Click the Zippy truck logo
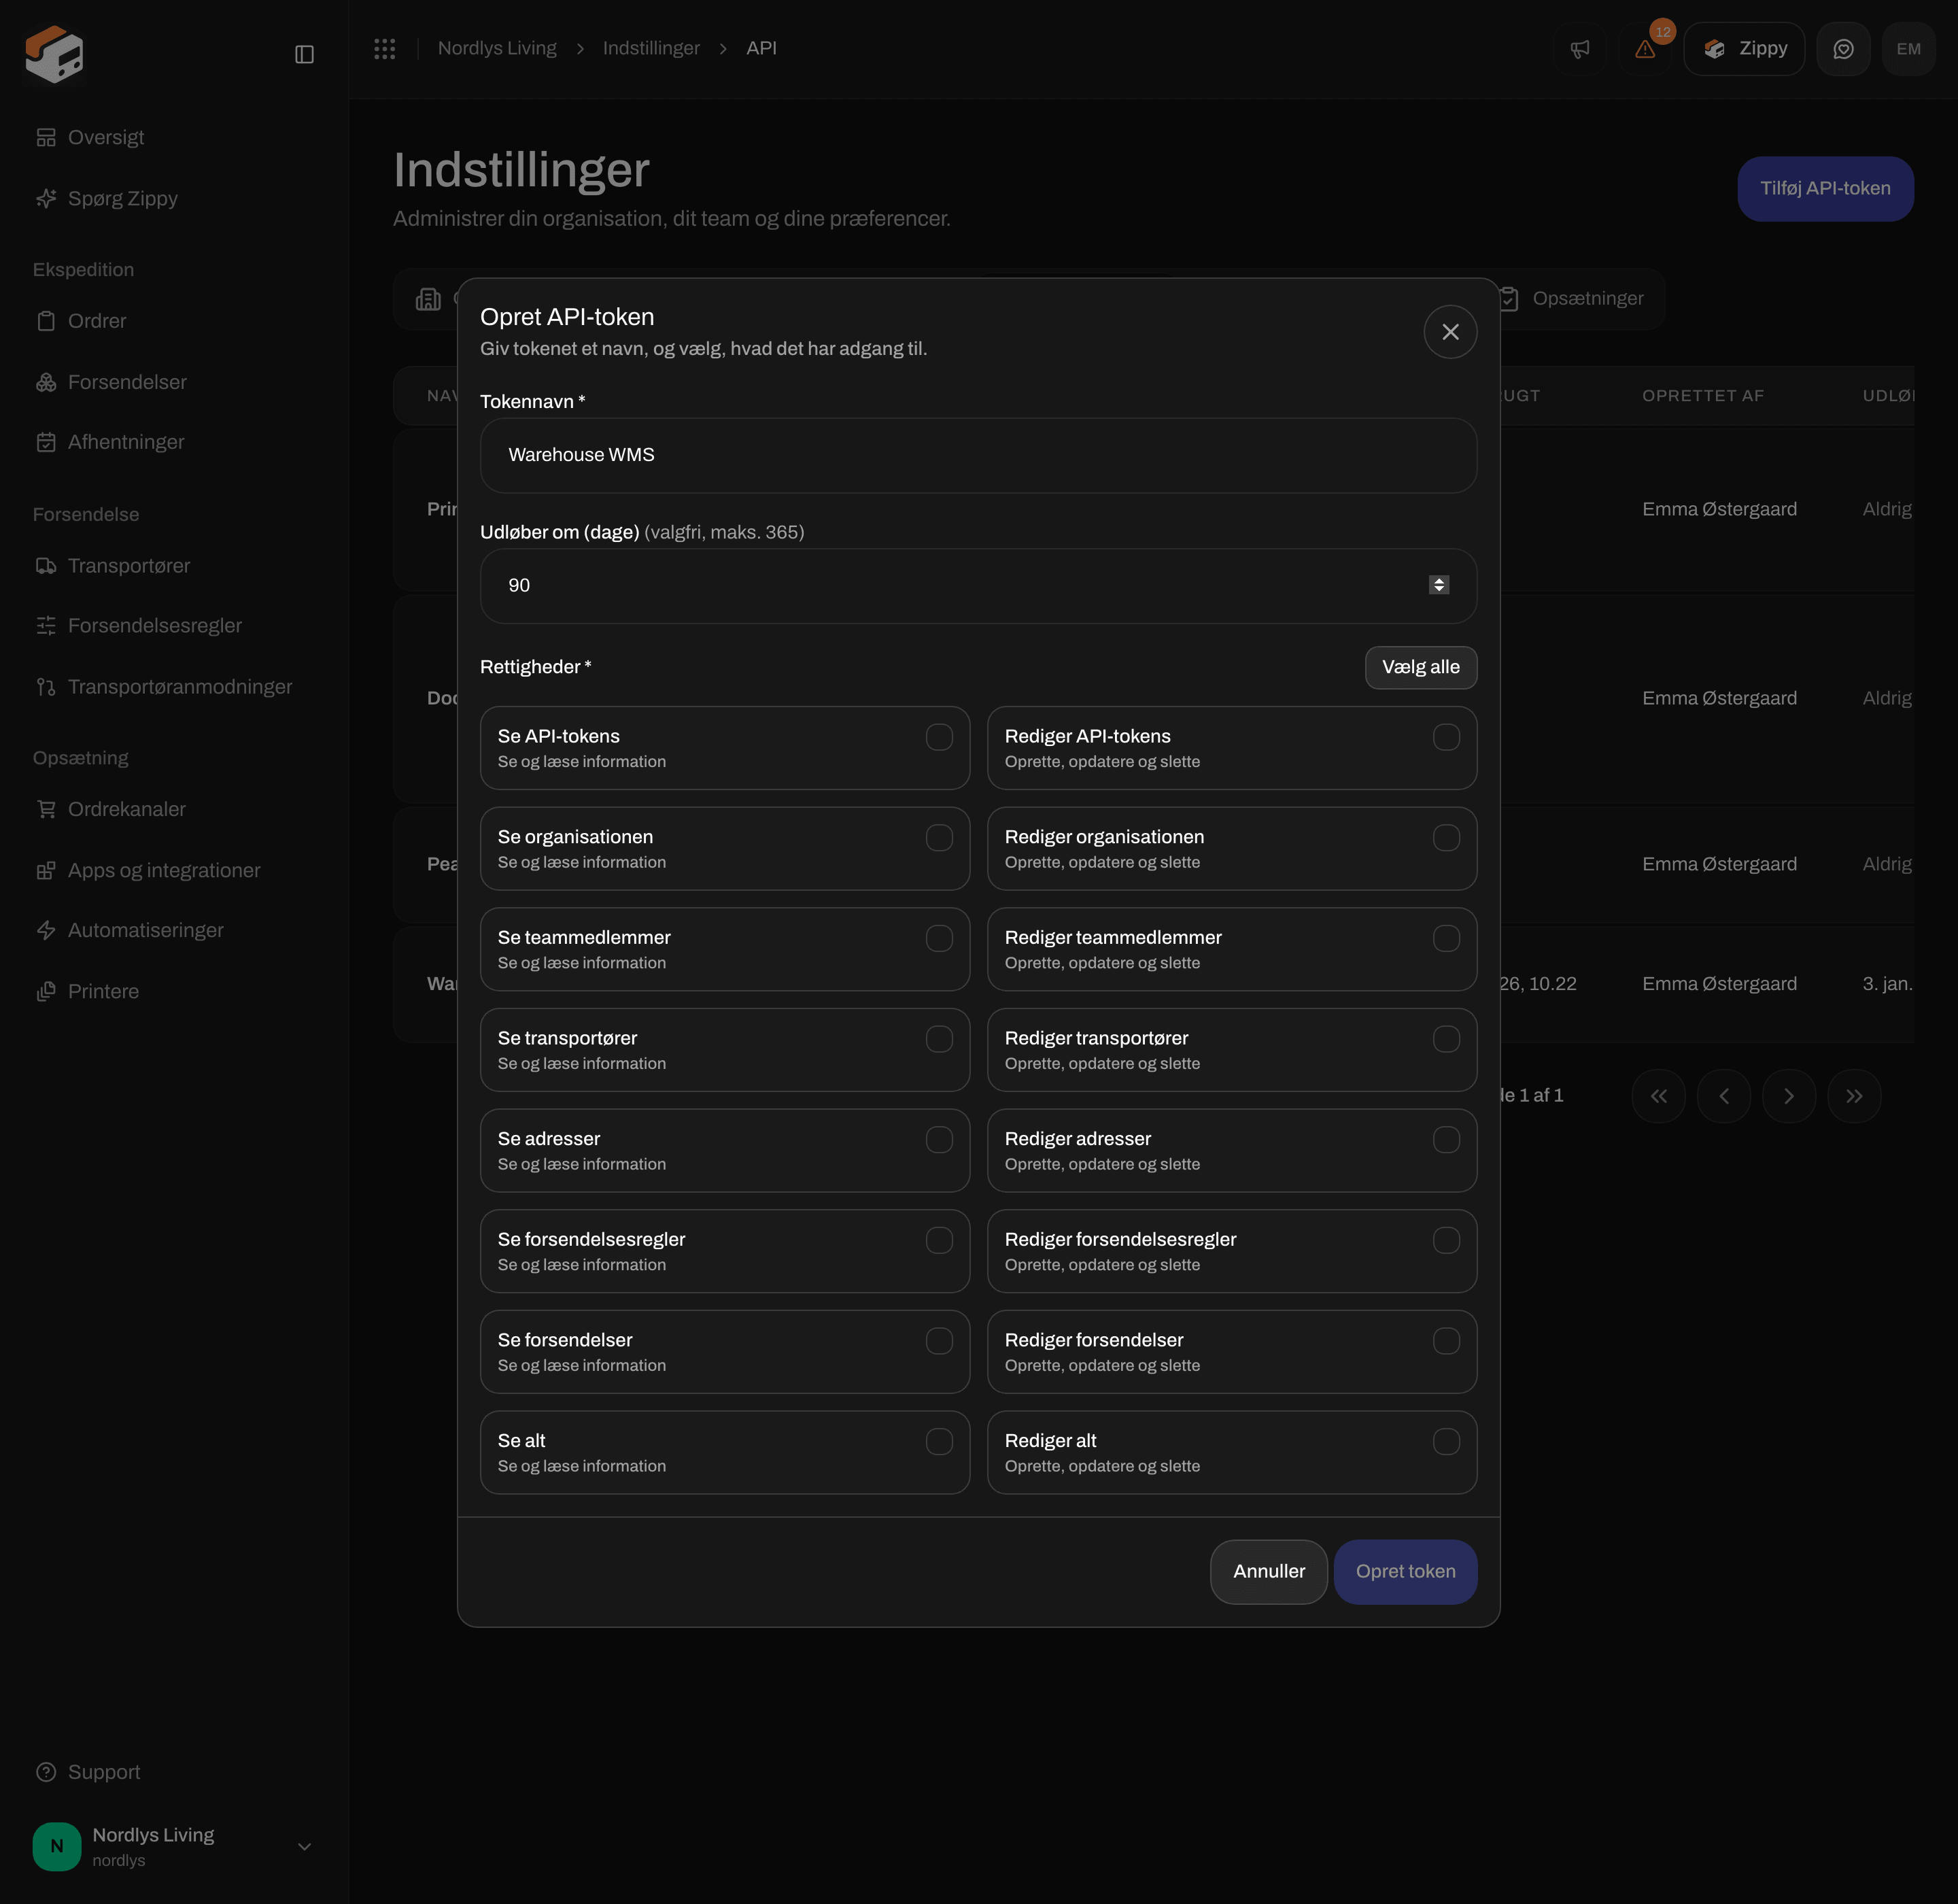The image size is (1958, 1904). click(x=54, y=53)
